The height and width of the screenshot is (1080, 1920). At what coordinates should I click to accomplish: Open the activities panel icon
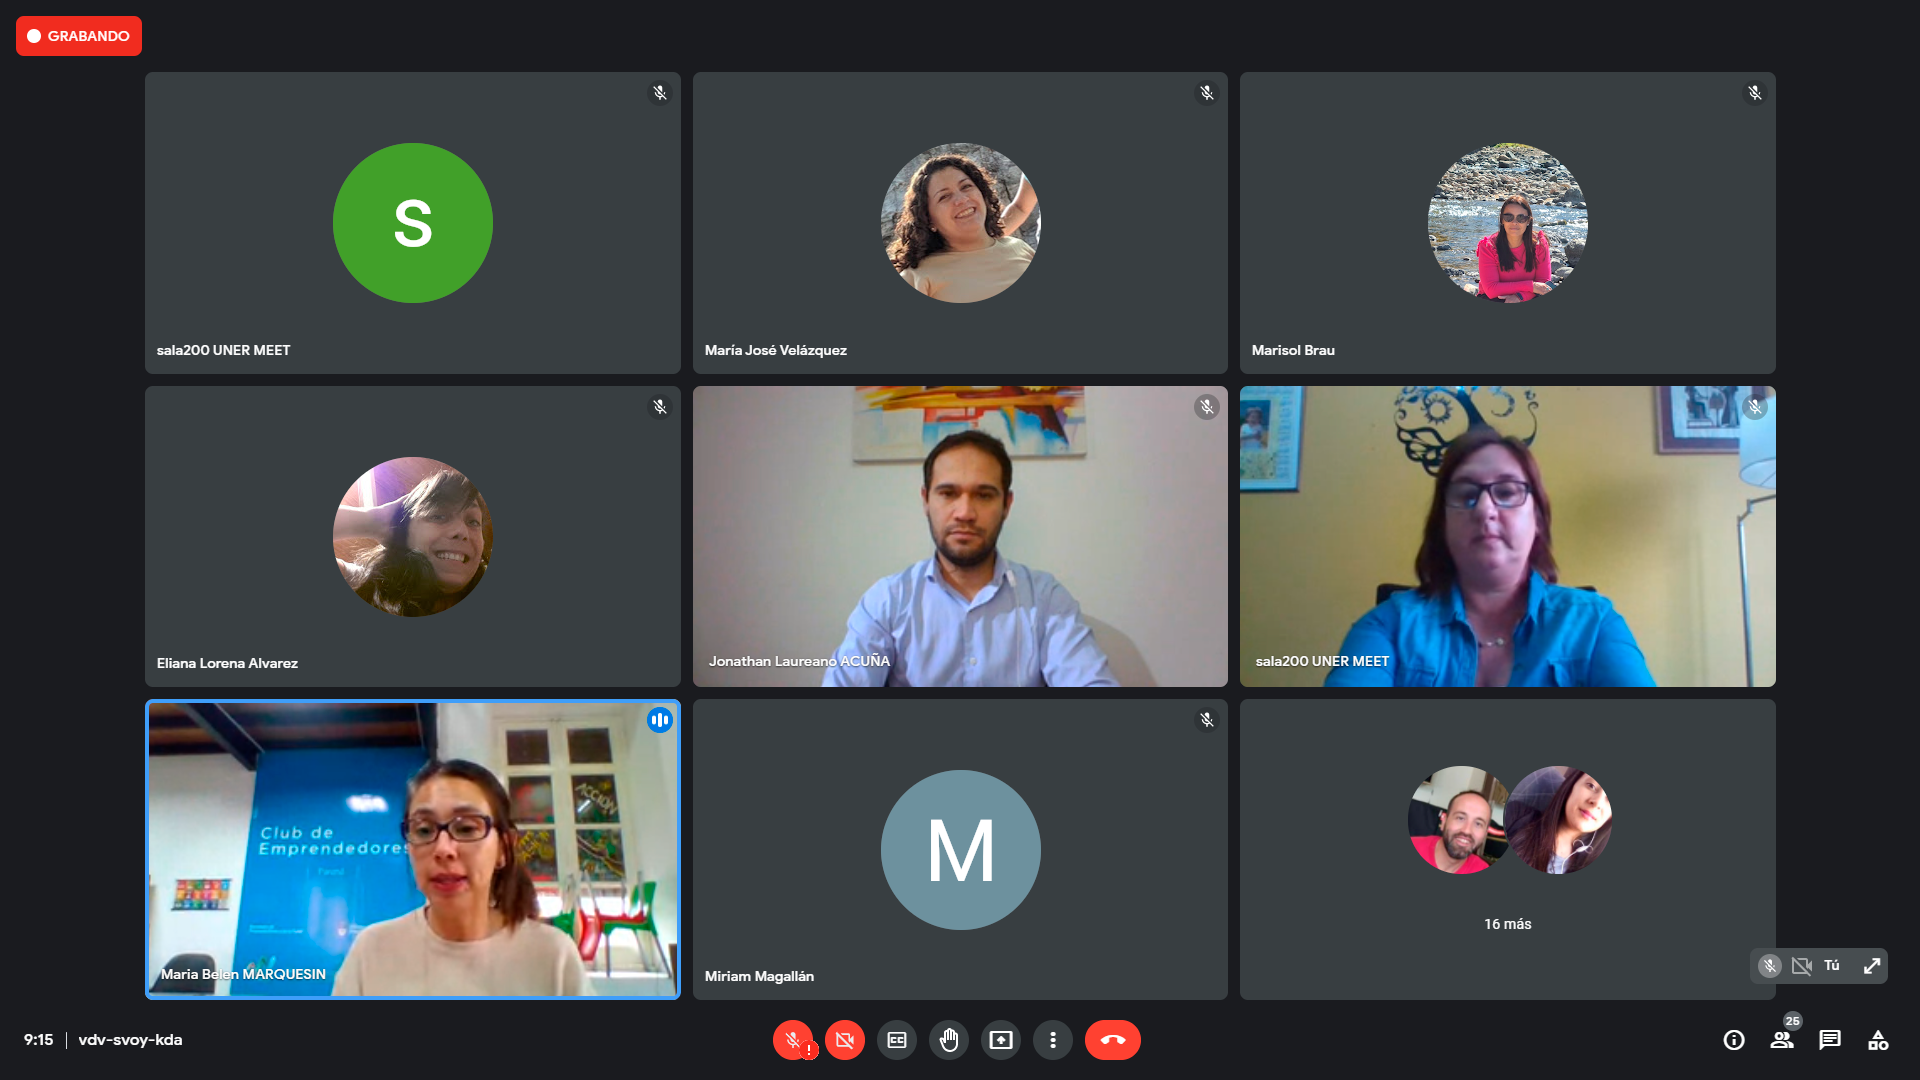(1878, 1040)
